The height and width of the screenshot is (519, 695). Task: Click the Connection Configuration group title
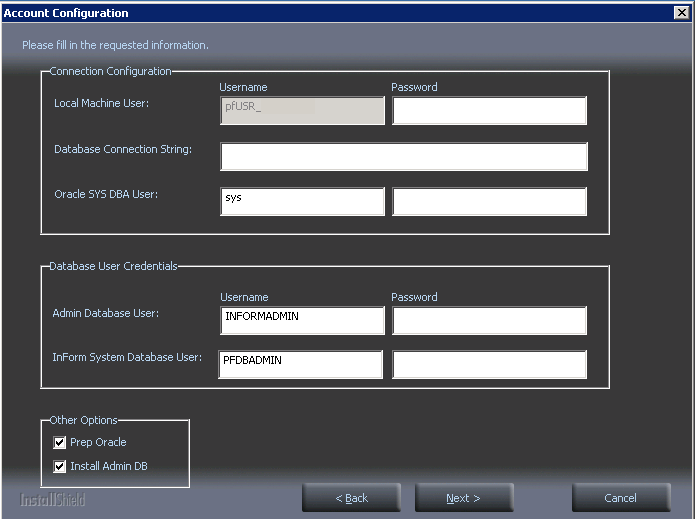pos(110,71)
